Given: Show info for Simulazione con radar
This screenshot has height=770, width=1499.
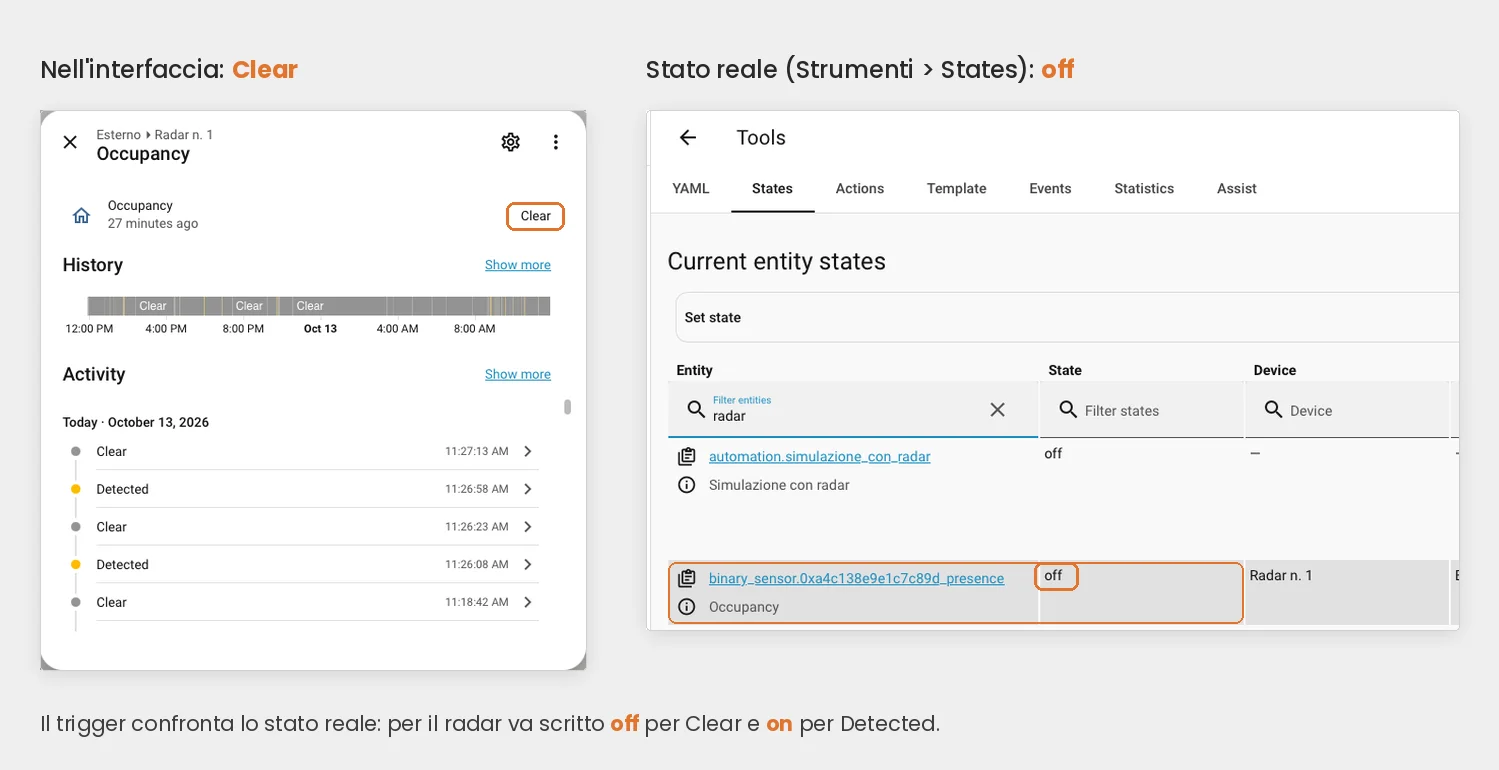Looking at the screenshot, I should tap(687, 485).
